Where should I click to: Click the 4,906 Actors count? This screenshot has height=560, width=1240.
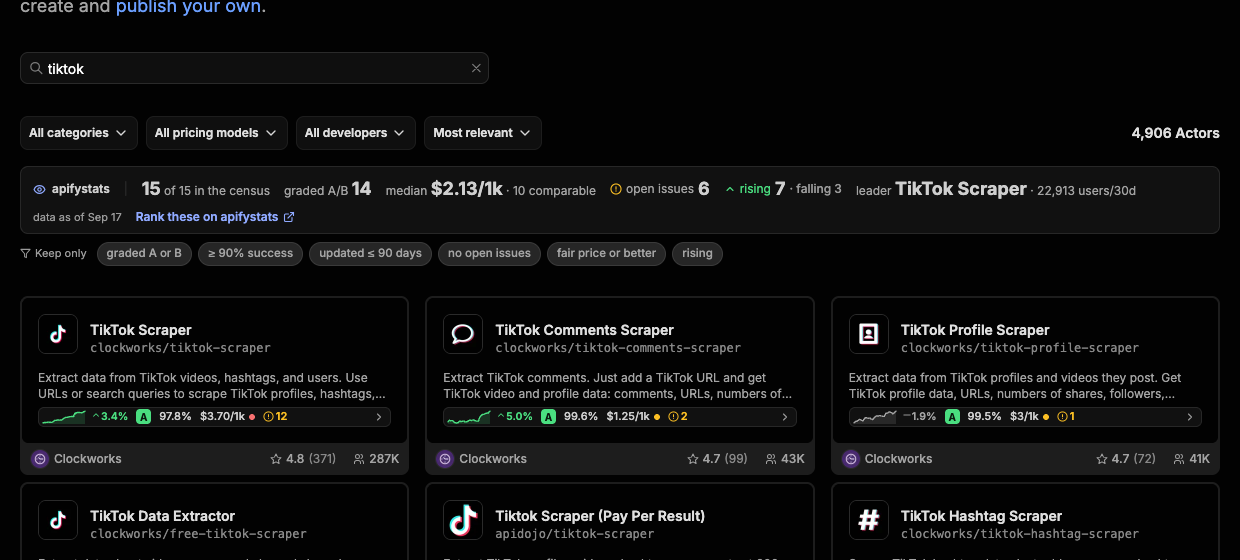1175,133
